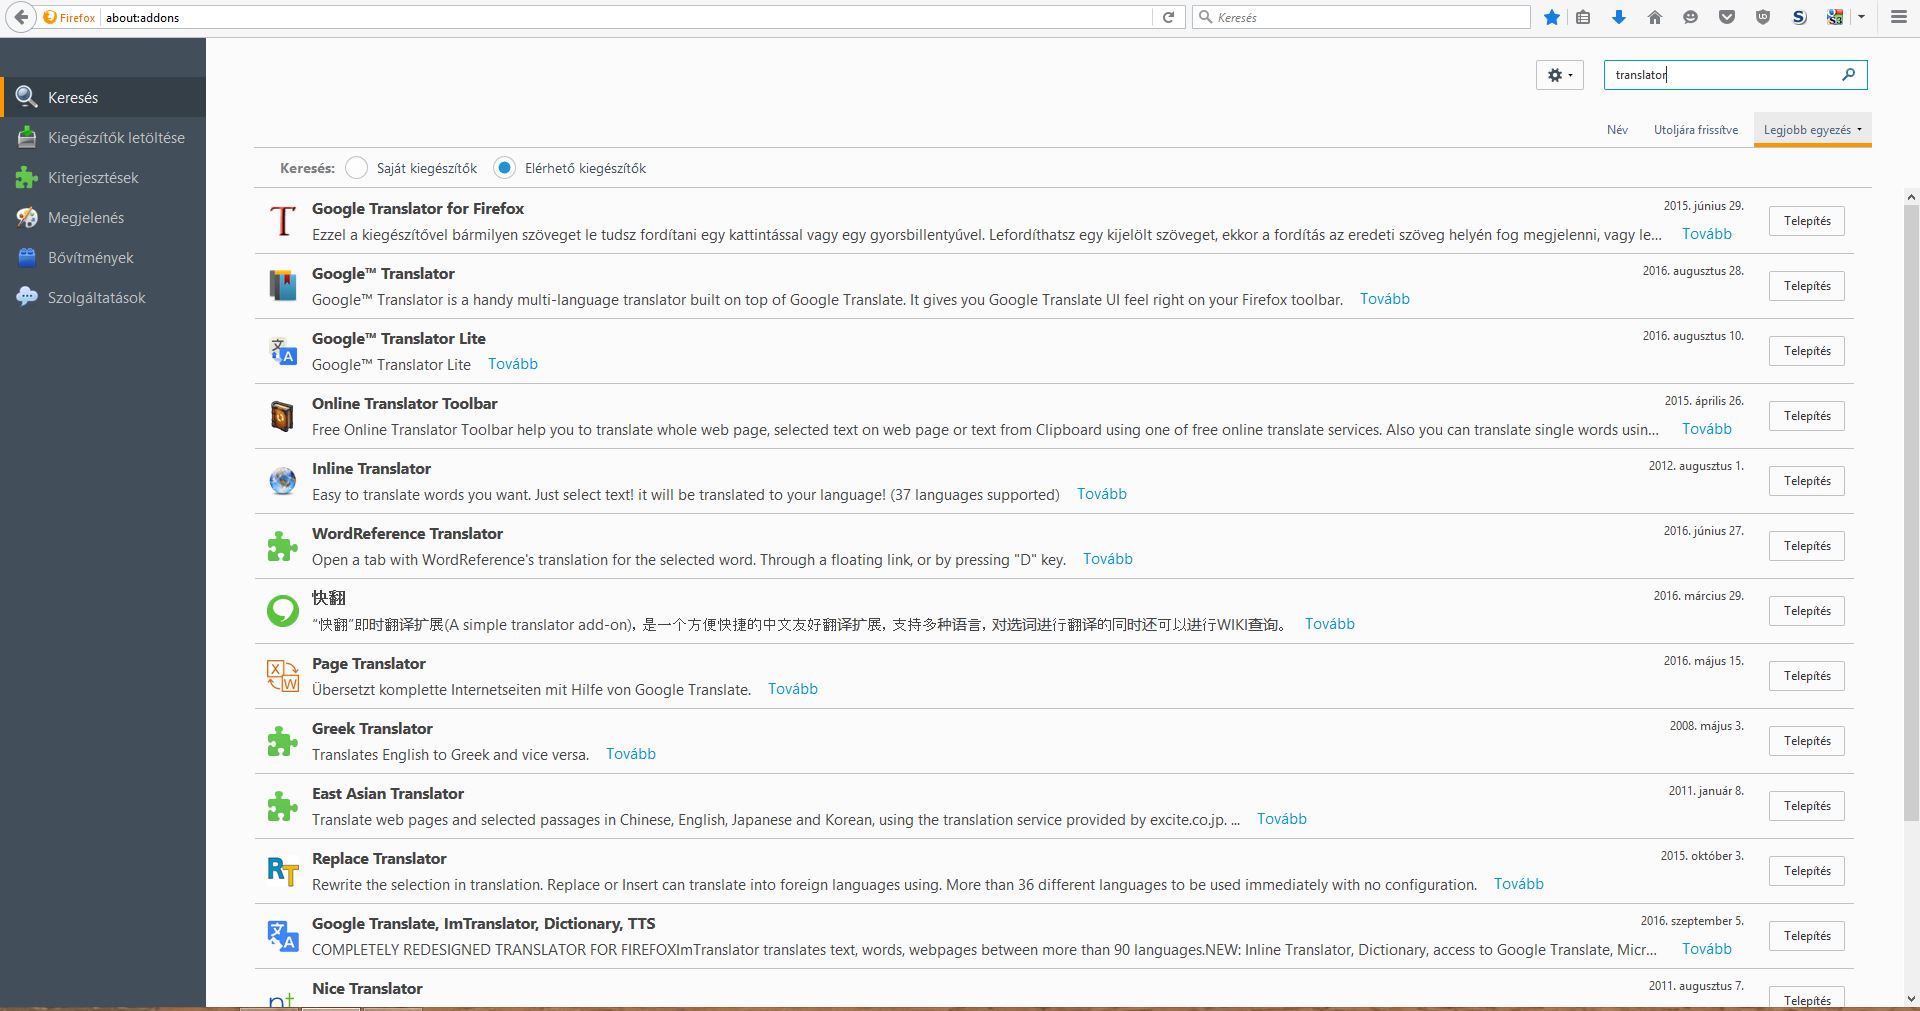Click the about:addons URL bar

pos(625,17)
